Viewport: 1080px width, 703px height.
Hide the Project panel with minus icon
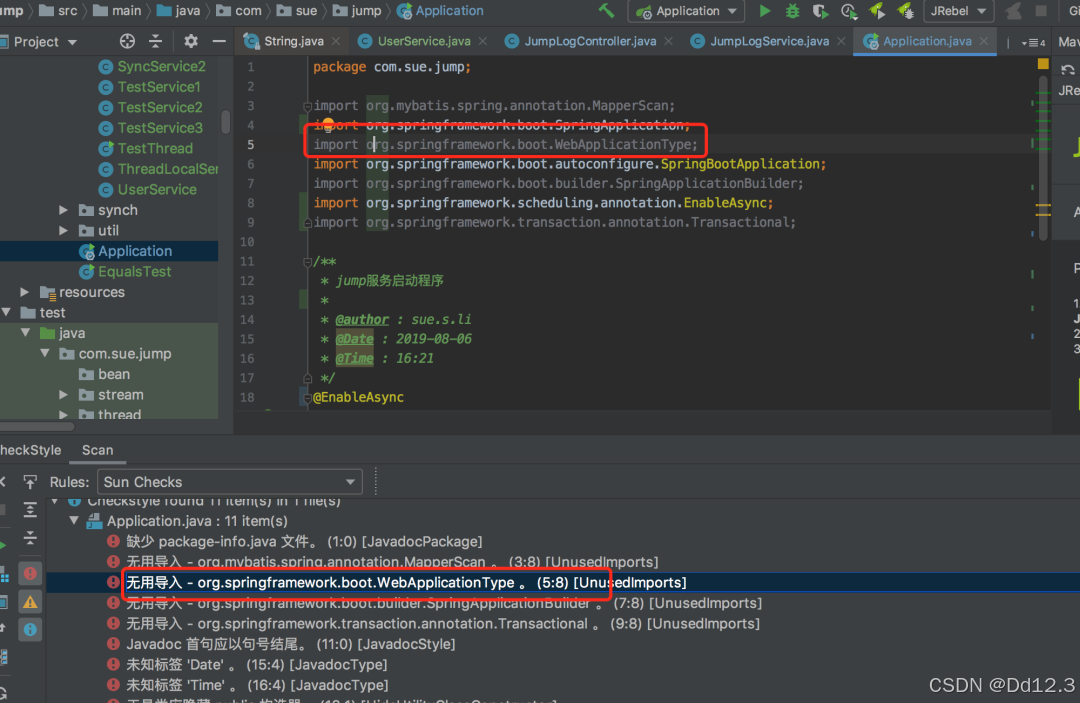(219, 41)
